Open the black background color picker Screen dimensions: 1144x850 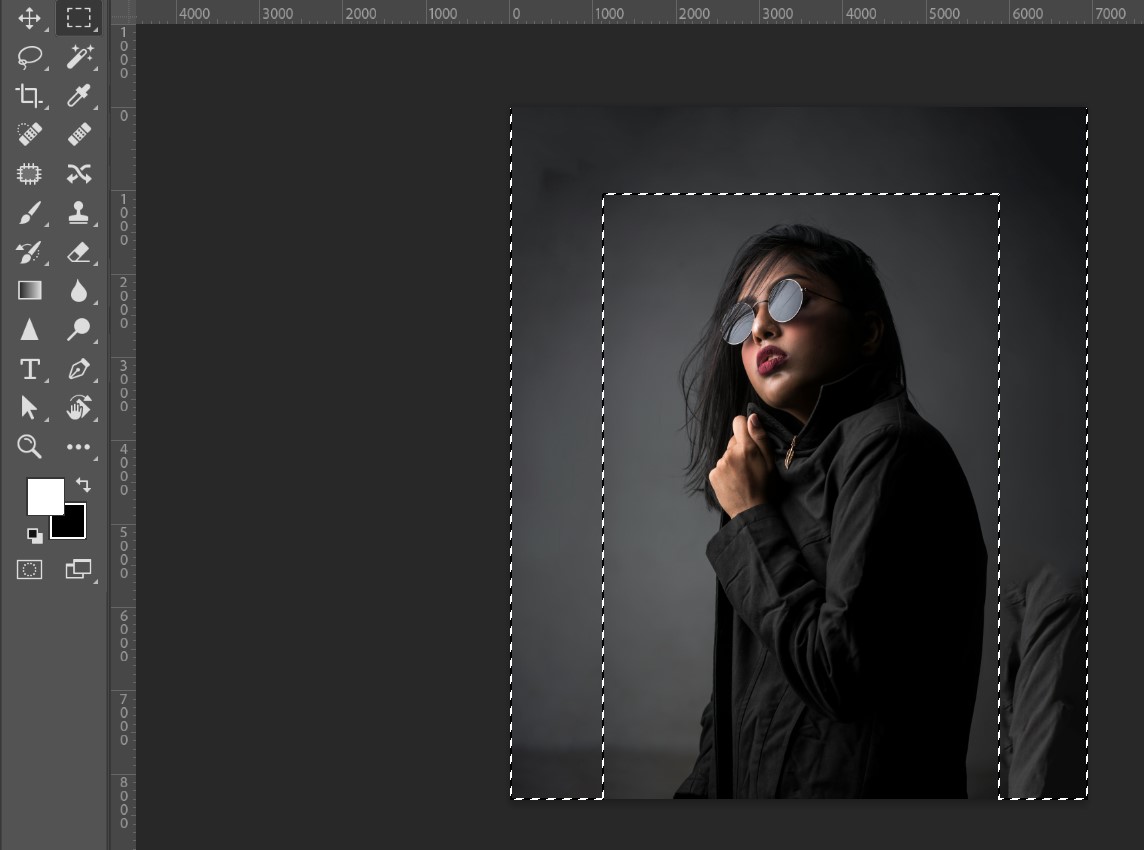(x=74, y=525)
